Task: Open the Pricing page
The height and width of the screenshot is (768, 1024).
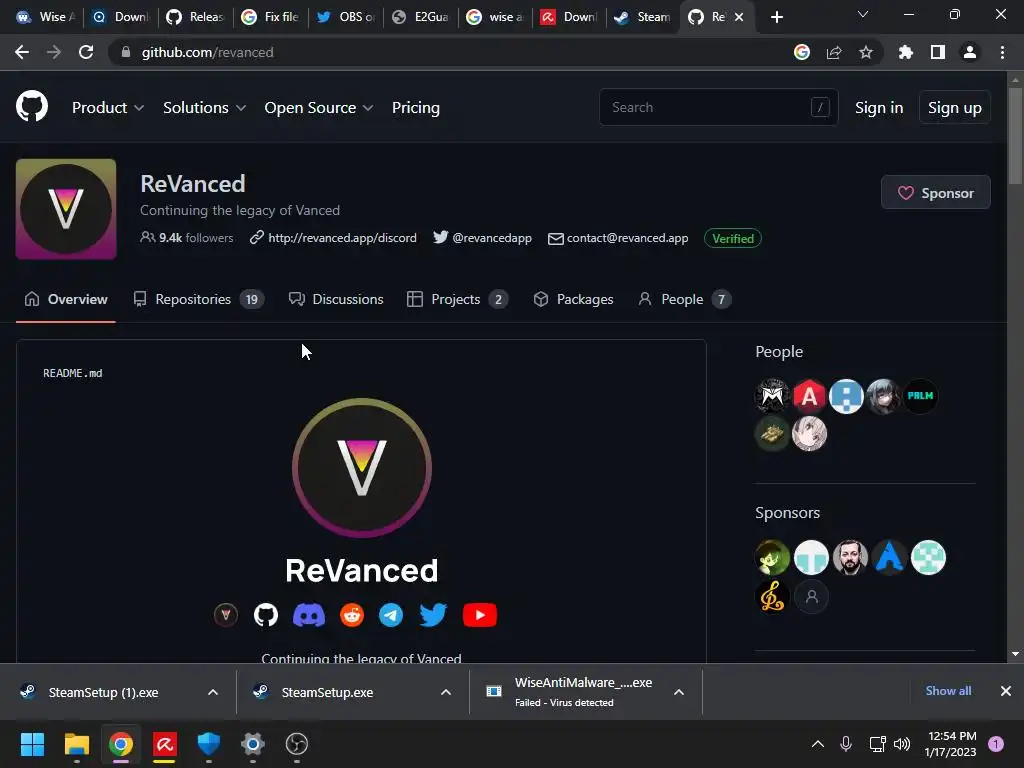Action: click(416, 108)
